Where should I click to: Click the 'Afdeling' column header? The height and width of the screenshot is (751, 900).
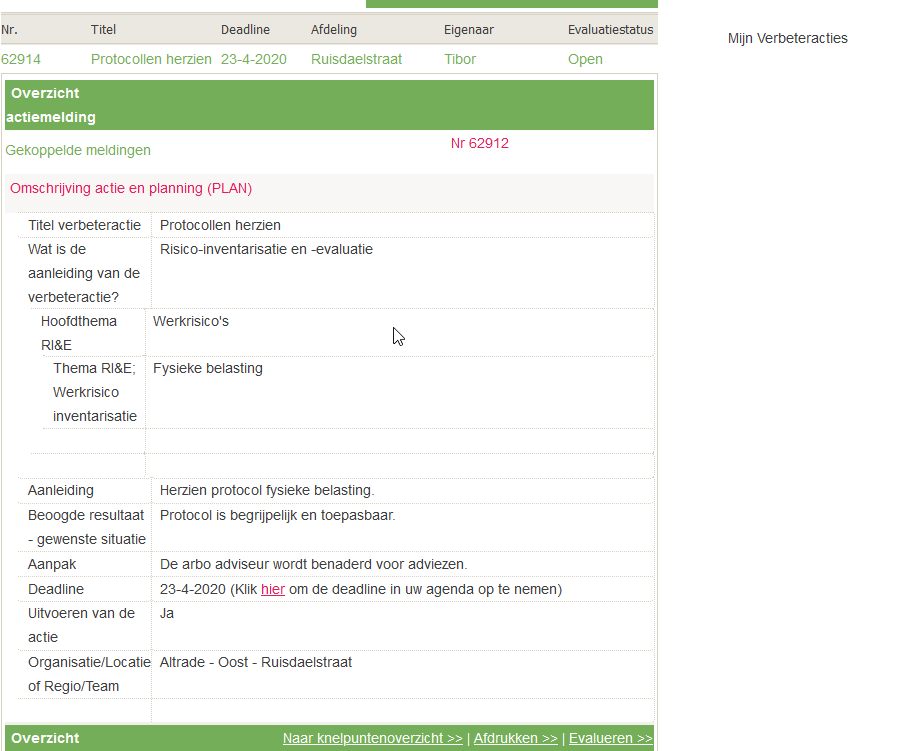point(334,30)
